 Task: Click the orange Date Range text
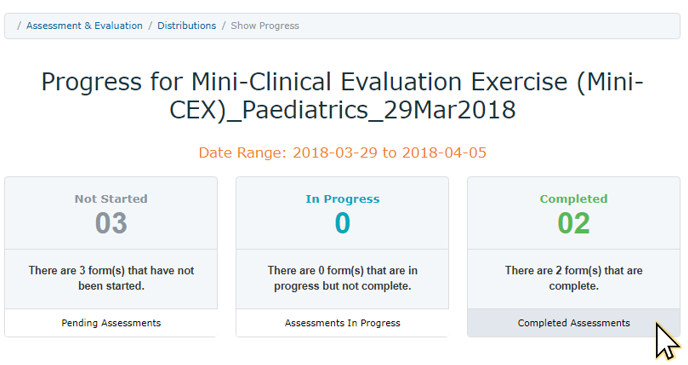342,153
